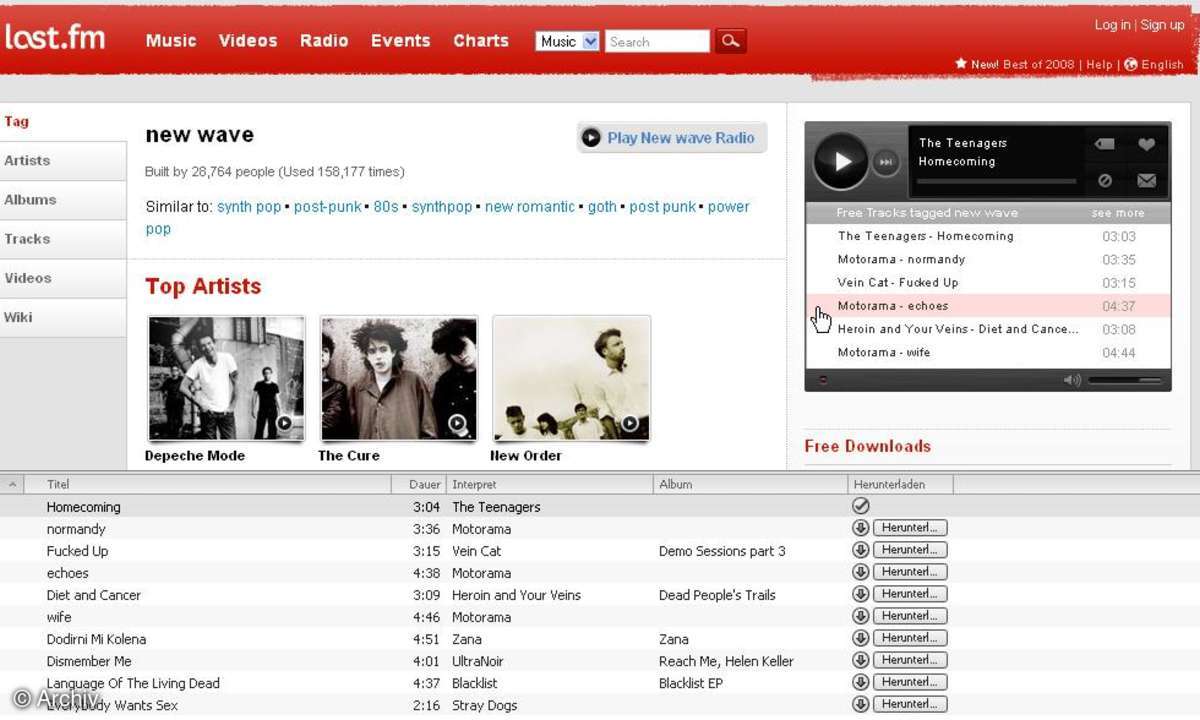Screen dimensions: 1200x720
Task: Open the Charts navigation menu
Action: [481, 41]
